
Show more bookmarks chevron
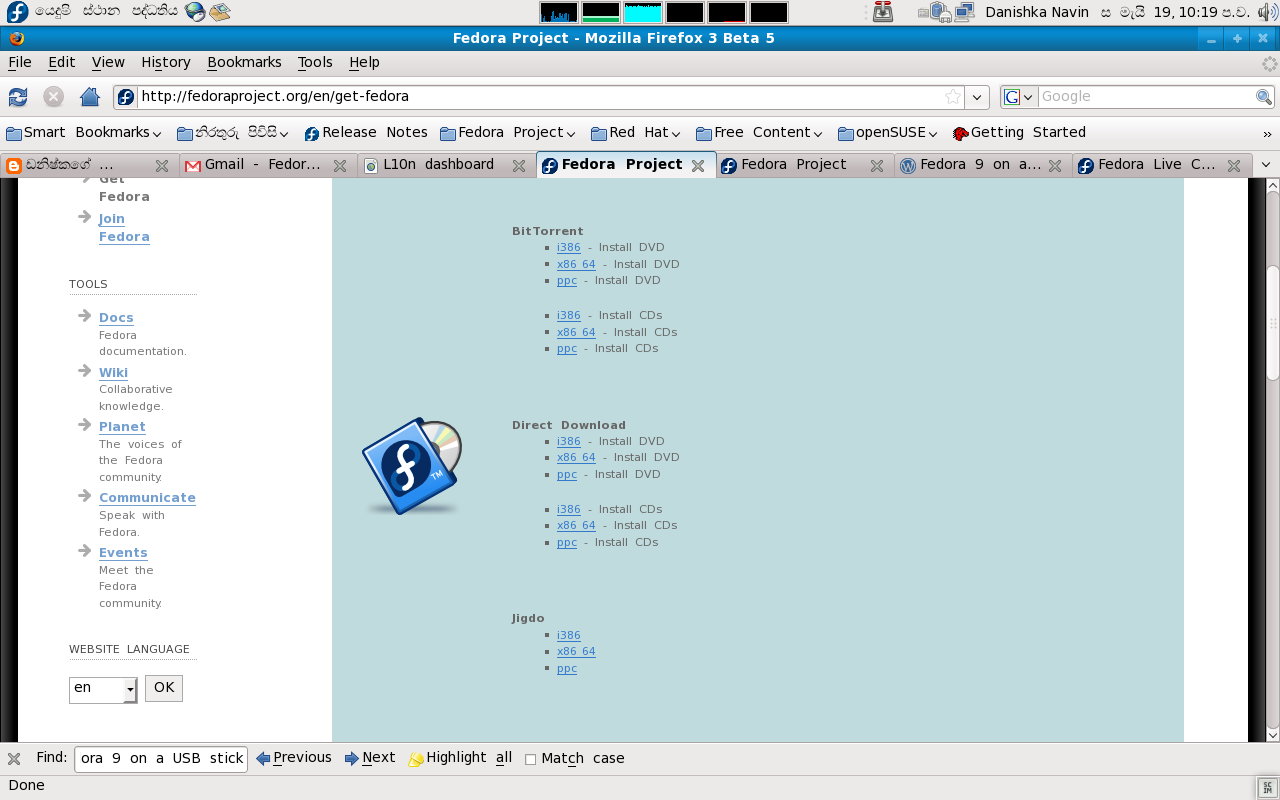(x=1268, y=133)
